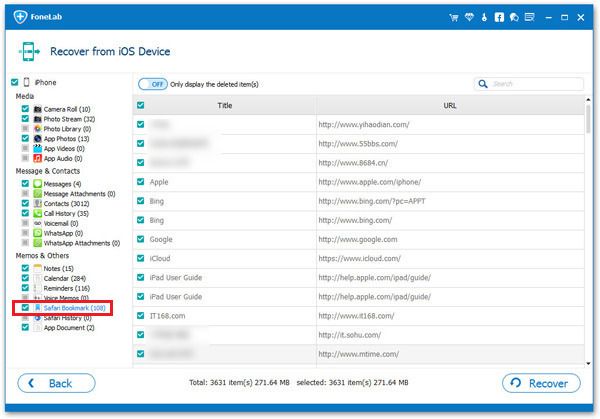Select Call History (35) category
This screenshot has height=419, width=600.
point(66,214)
